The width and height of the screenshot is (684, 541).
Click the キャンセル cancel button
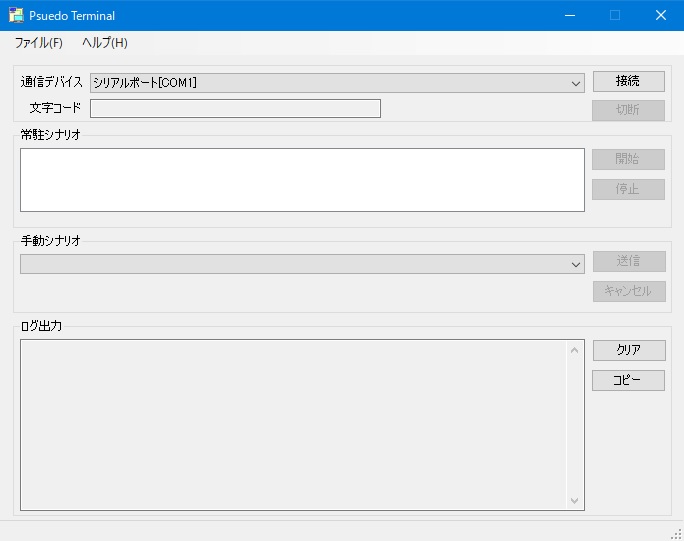pos(629,291)
